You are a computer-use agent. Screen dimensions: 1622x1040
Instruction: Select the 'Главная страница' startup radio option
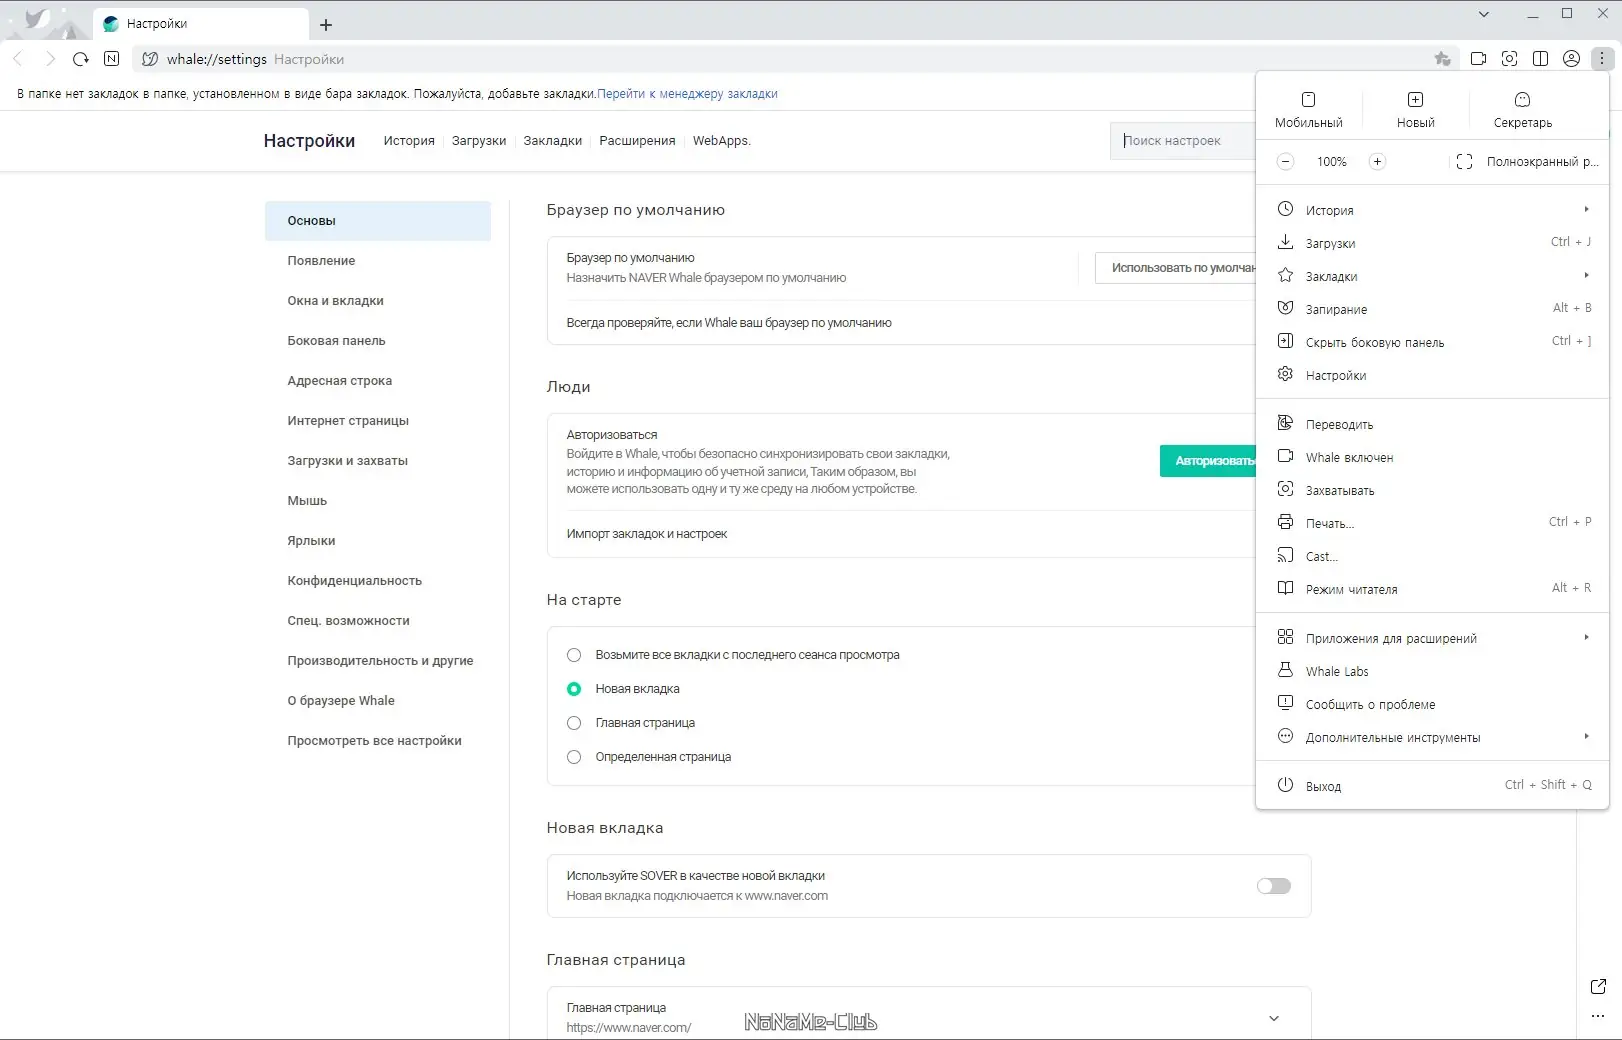click(574, 723)
